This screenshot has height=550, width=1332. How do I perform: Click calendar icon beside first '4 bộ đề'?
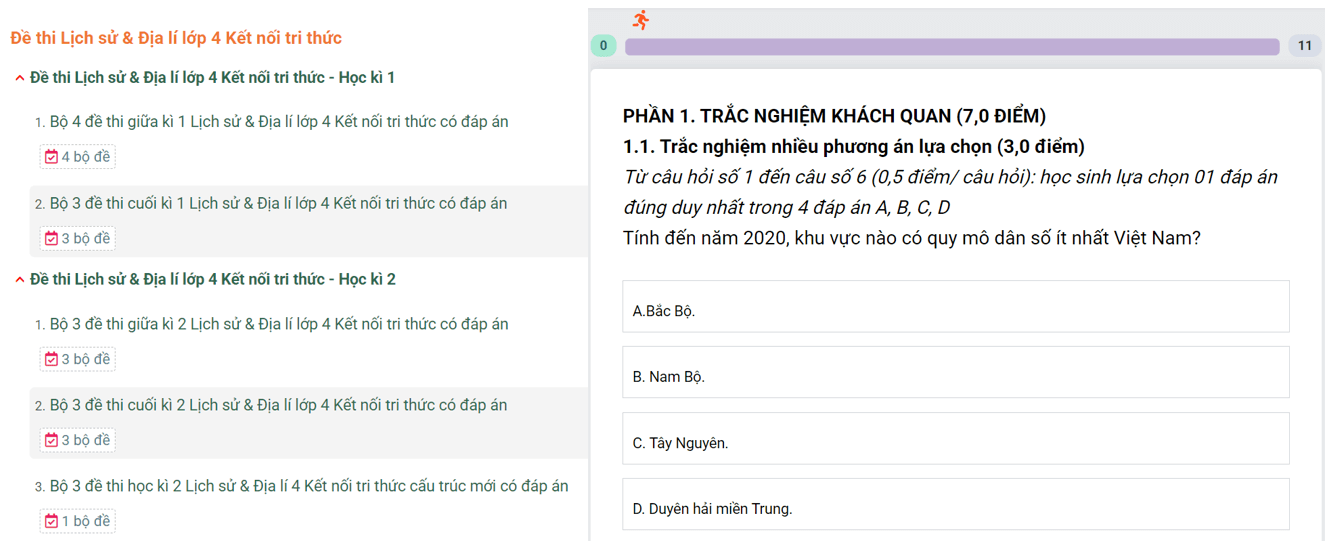[51, 157]
